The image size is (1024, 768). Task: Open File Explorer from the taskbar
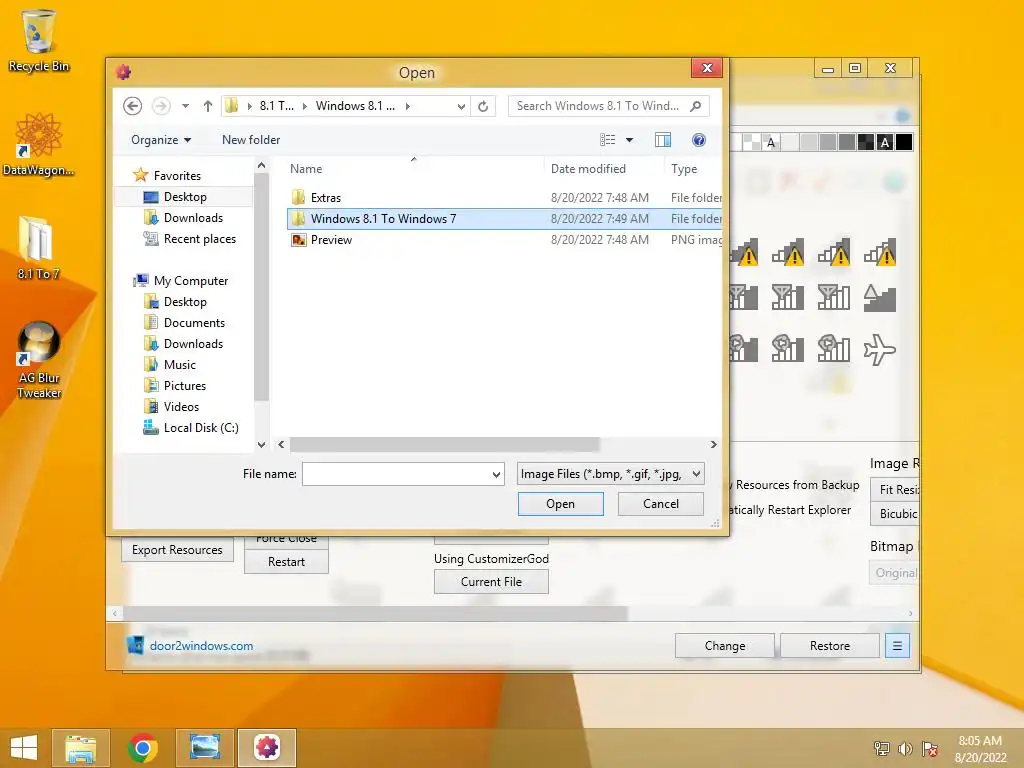click(80, 748)
